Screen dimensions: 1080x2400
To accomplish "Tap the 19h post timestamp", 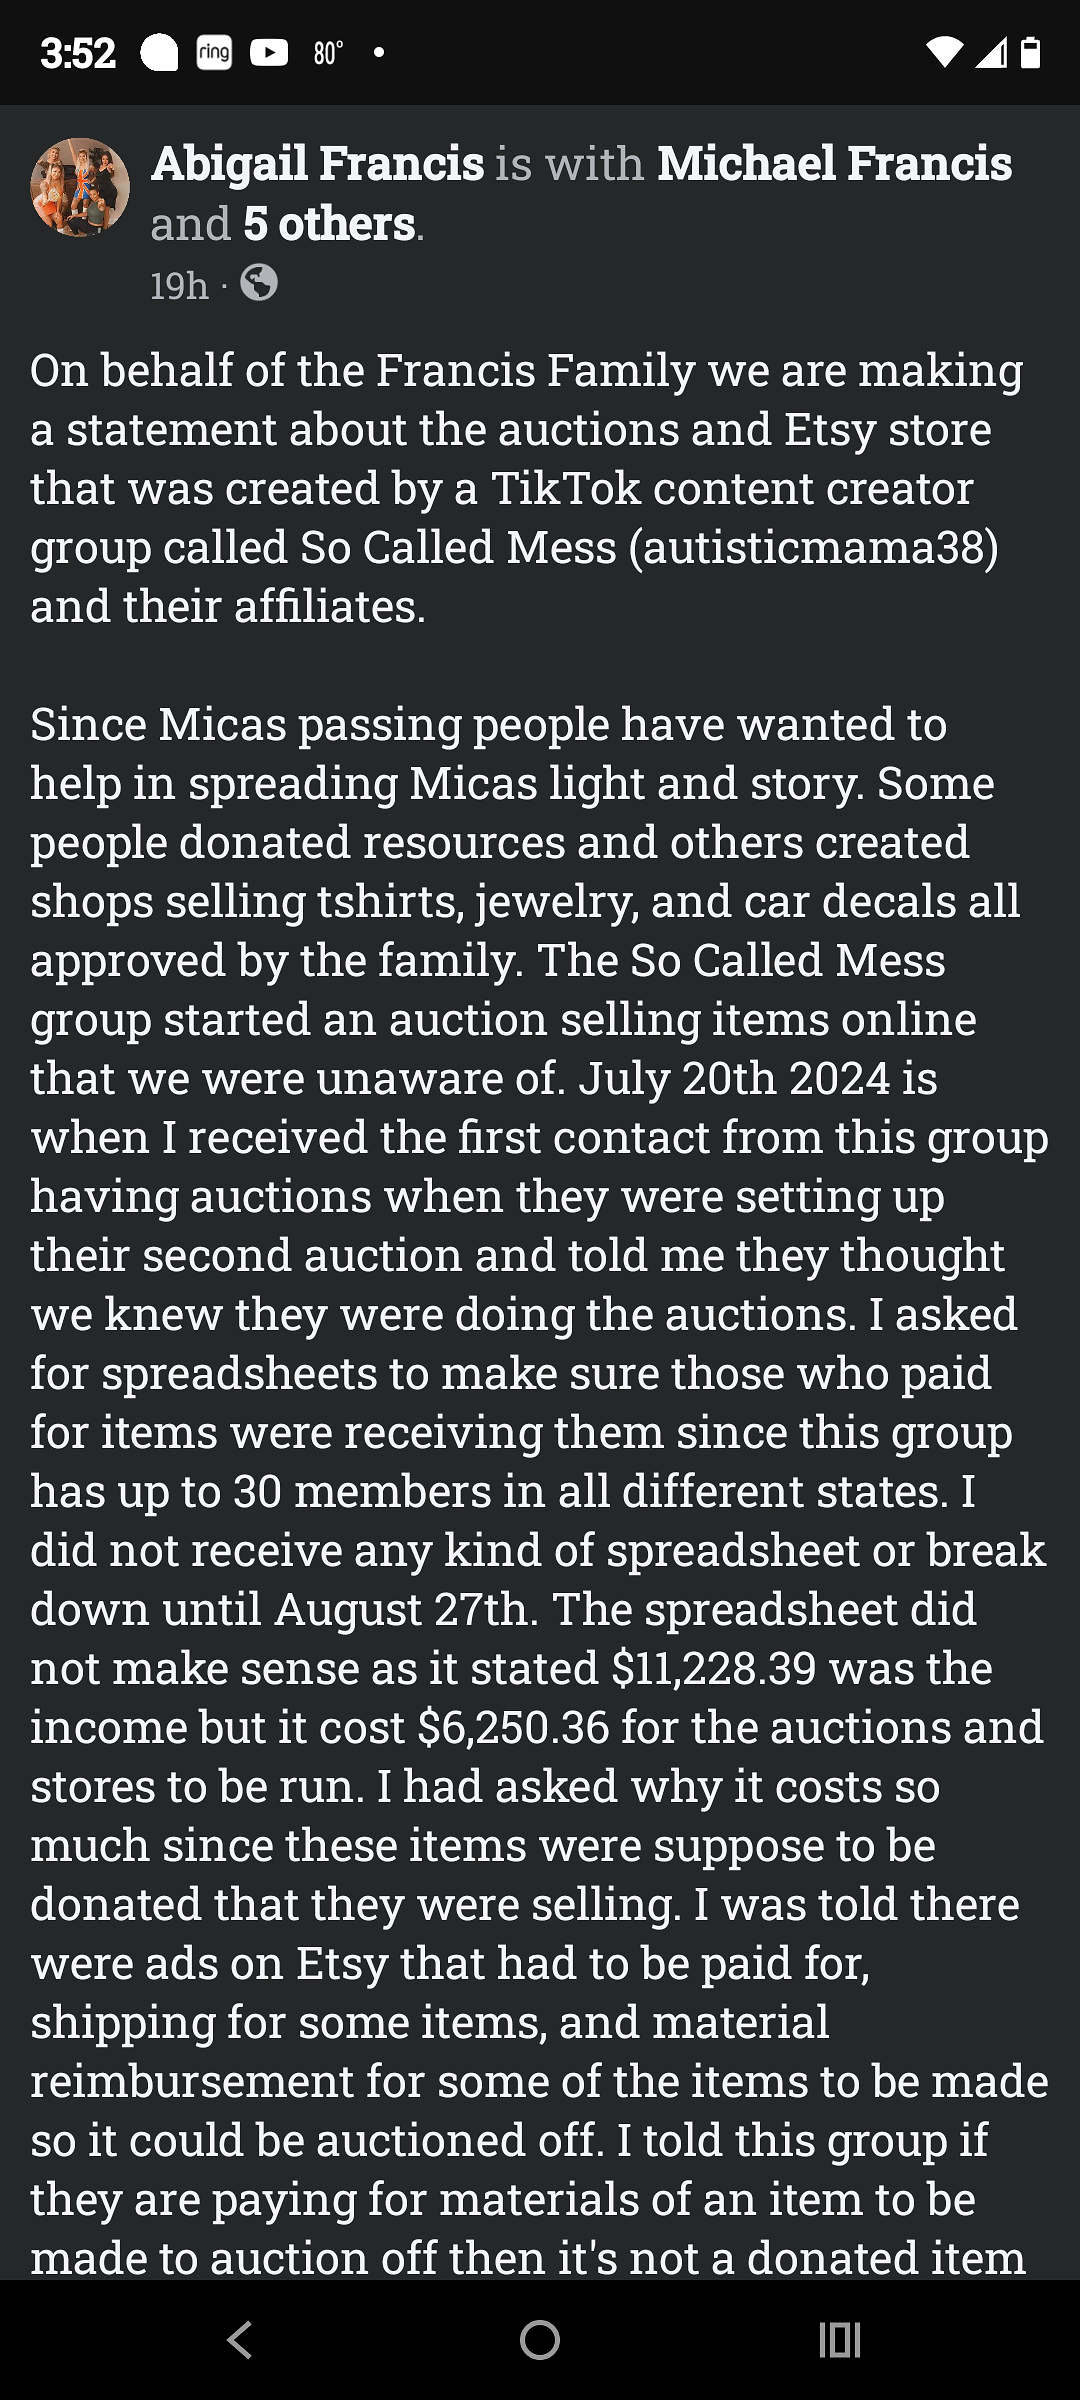I will pos(179,286).
